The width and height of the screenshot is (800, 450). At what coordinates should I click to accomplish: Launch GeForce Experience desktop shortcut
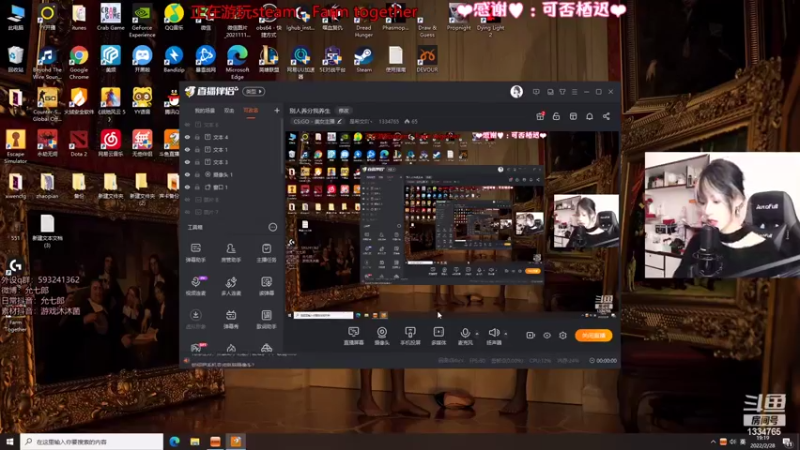142,21
